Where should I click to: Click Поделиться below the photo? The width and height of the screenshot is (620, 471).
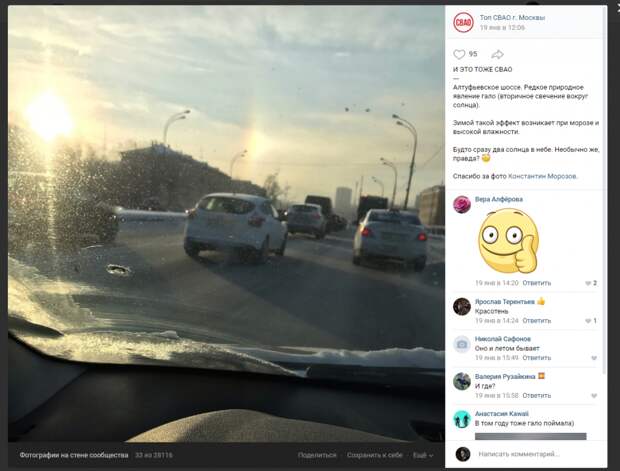click(x=317, y=455)
